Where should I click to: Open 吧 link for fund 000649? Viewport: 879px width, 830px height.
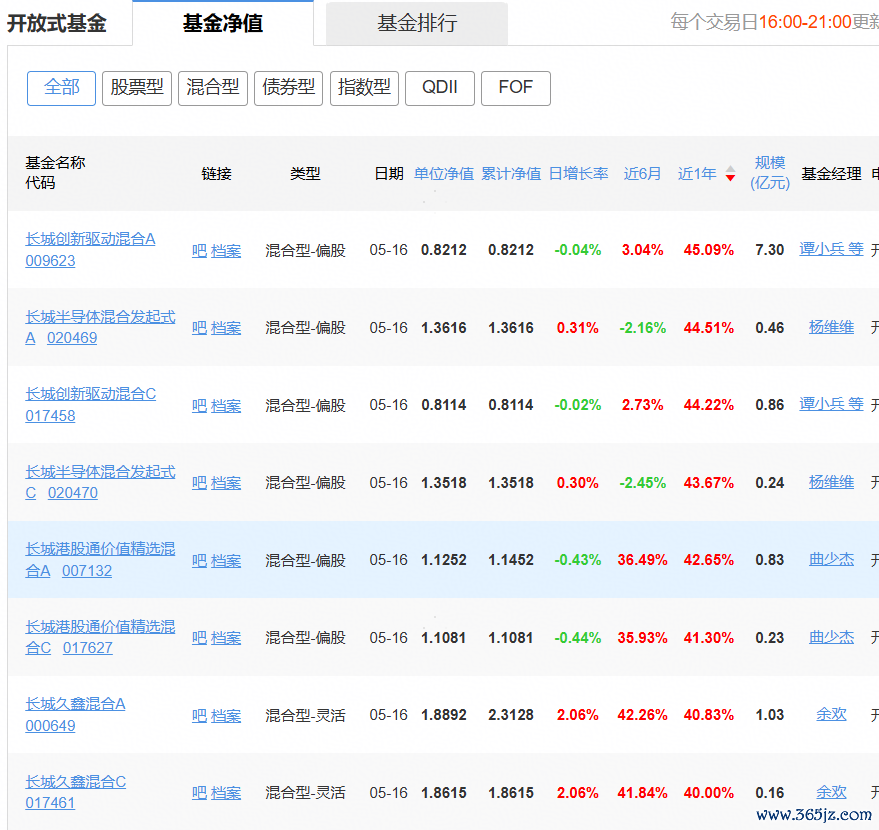click(x=199, y=716)
